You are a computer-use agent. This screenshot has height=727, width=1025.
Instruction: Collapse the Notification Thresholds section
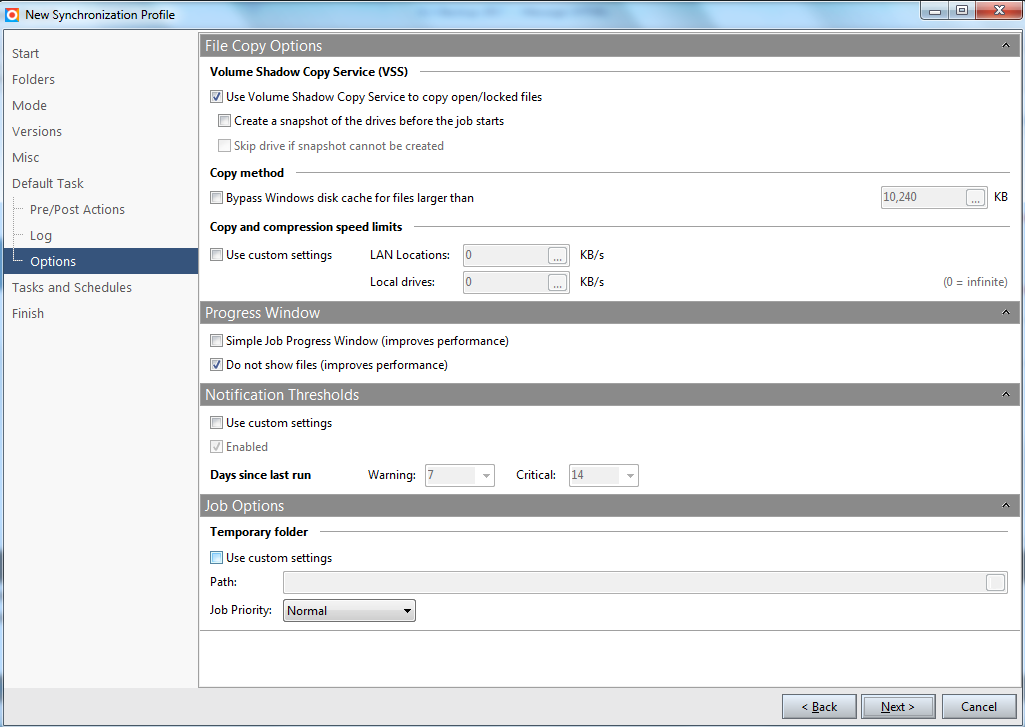[x=1005, y=394]
